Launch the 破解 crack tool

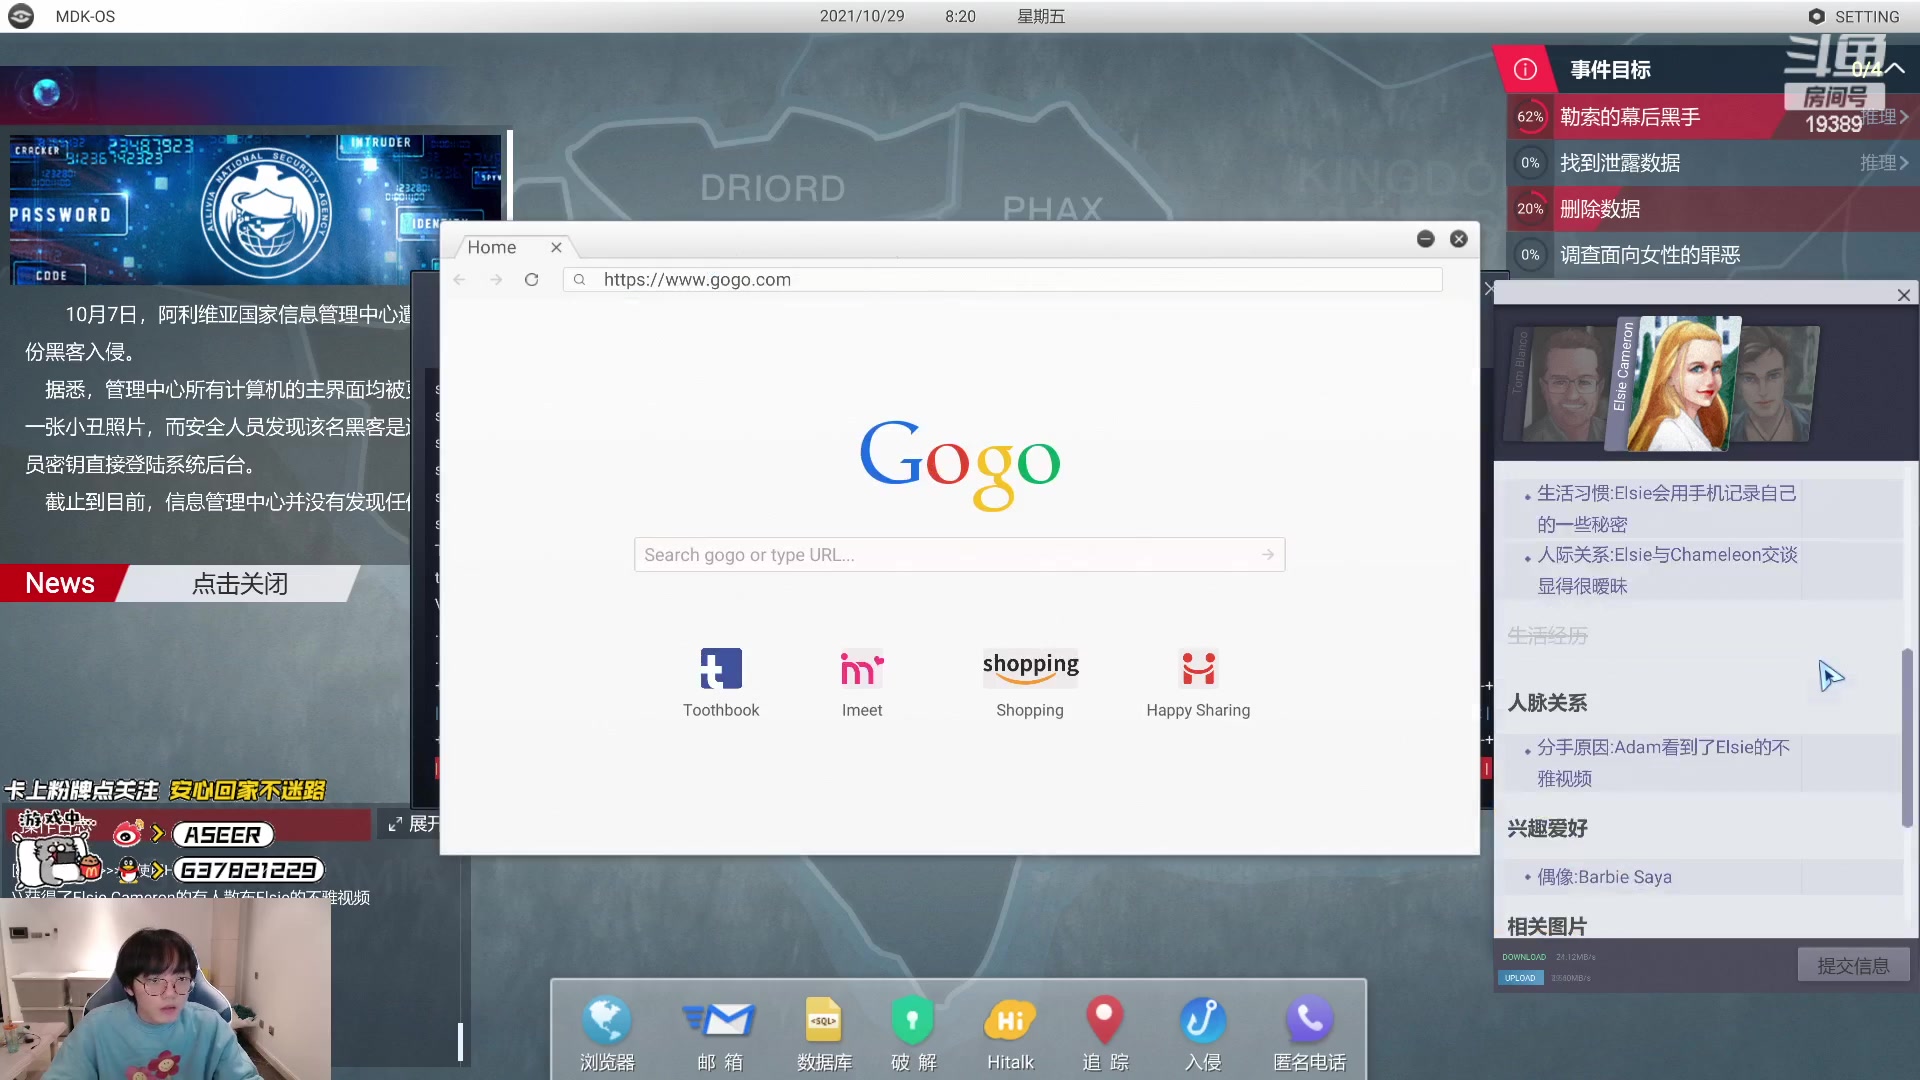[912, 1022]
